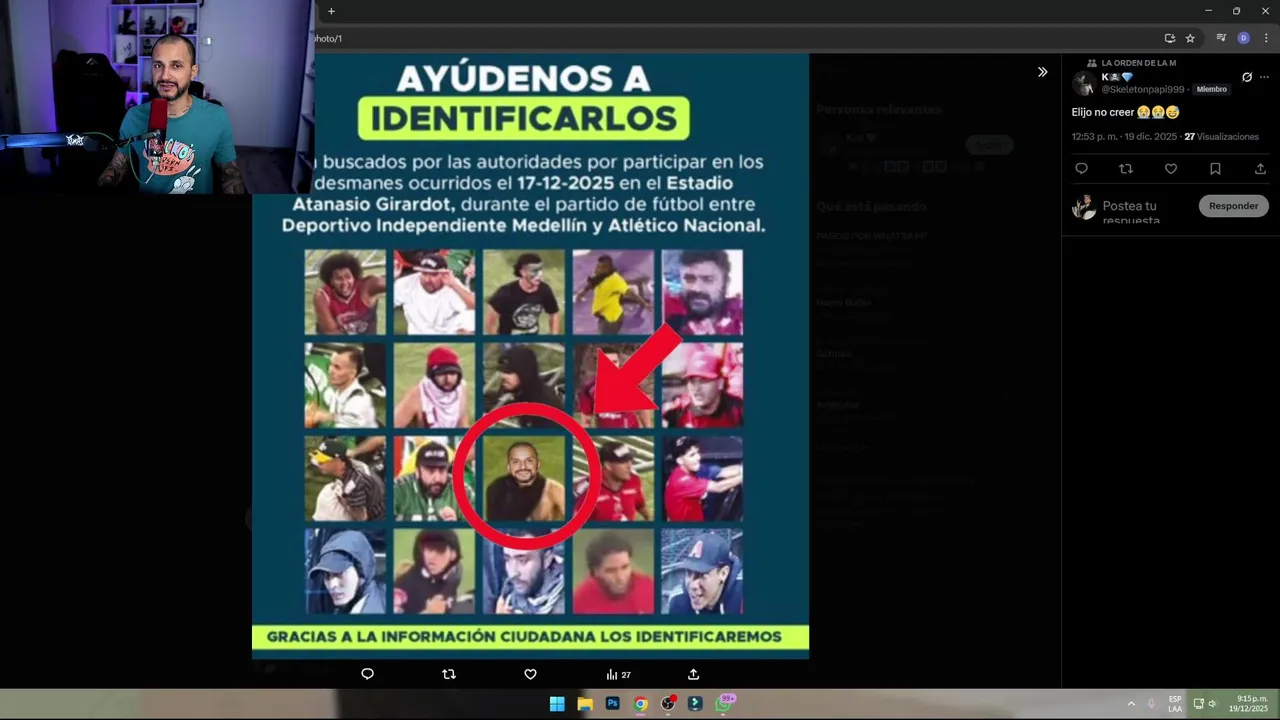Open the post's more options ellipsis
This screenshot has height=720, width=1280.
pyautogui.click(x=1264, y=77)
